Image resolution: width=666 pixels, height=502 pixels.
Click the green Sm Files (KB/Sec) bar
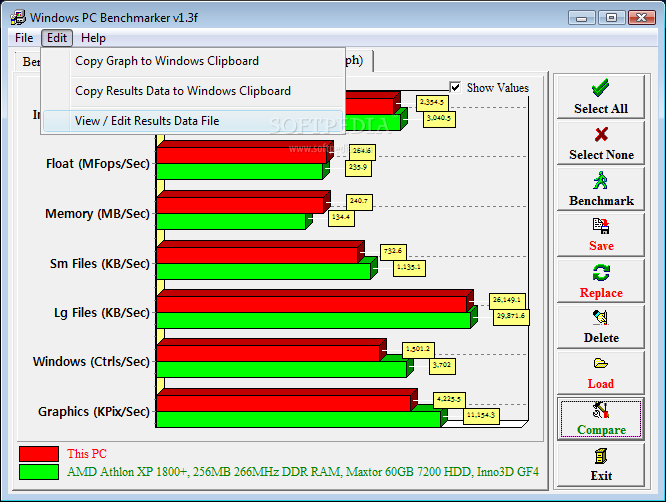pos(264,271)
